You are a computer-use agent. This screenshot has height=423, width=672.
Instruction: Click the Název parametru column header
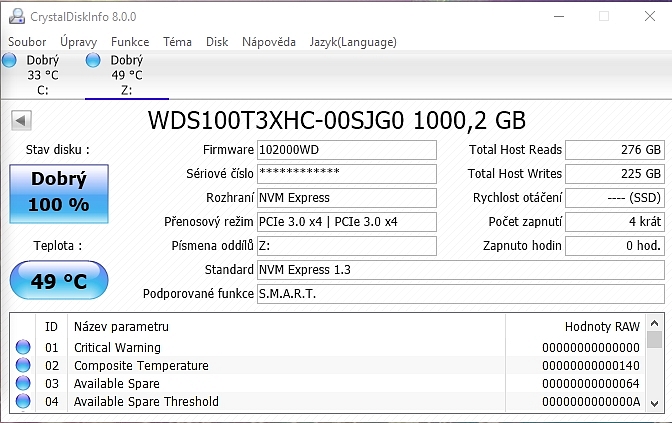click(286, 327)
